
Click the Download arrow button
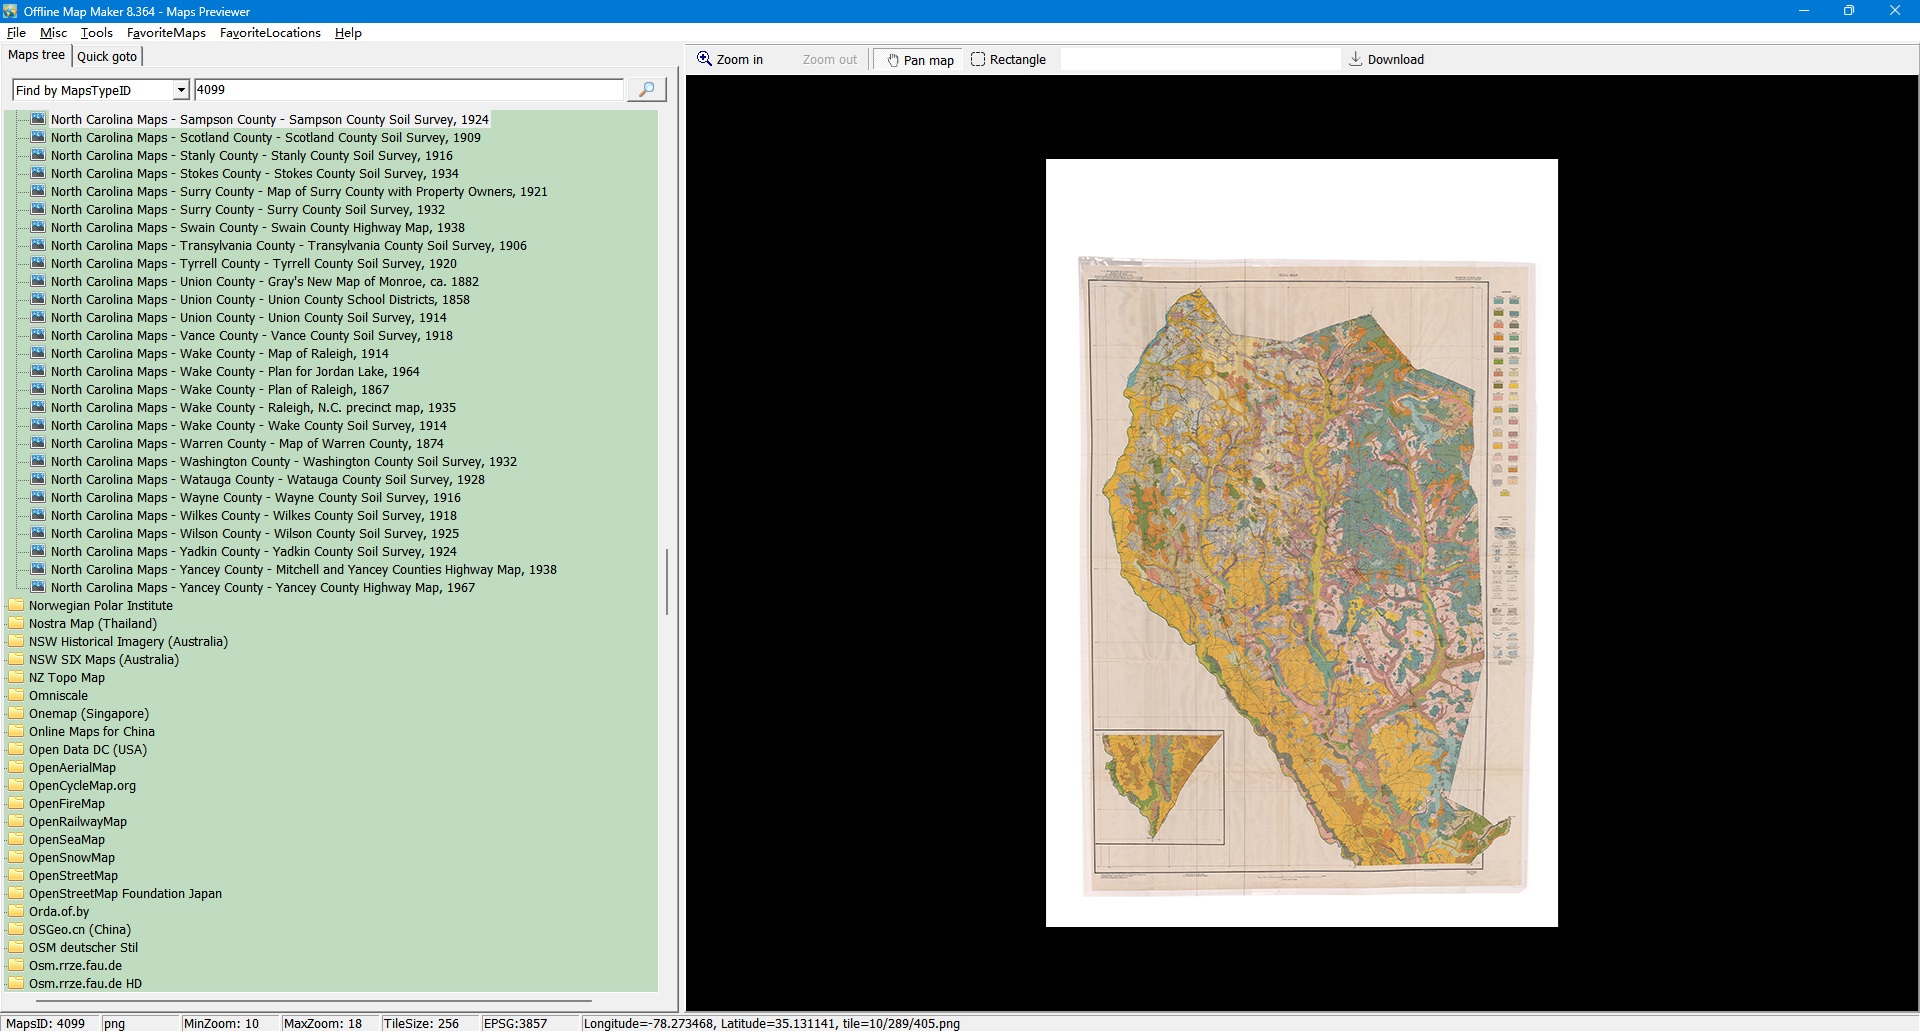coord(1386,60)
